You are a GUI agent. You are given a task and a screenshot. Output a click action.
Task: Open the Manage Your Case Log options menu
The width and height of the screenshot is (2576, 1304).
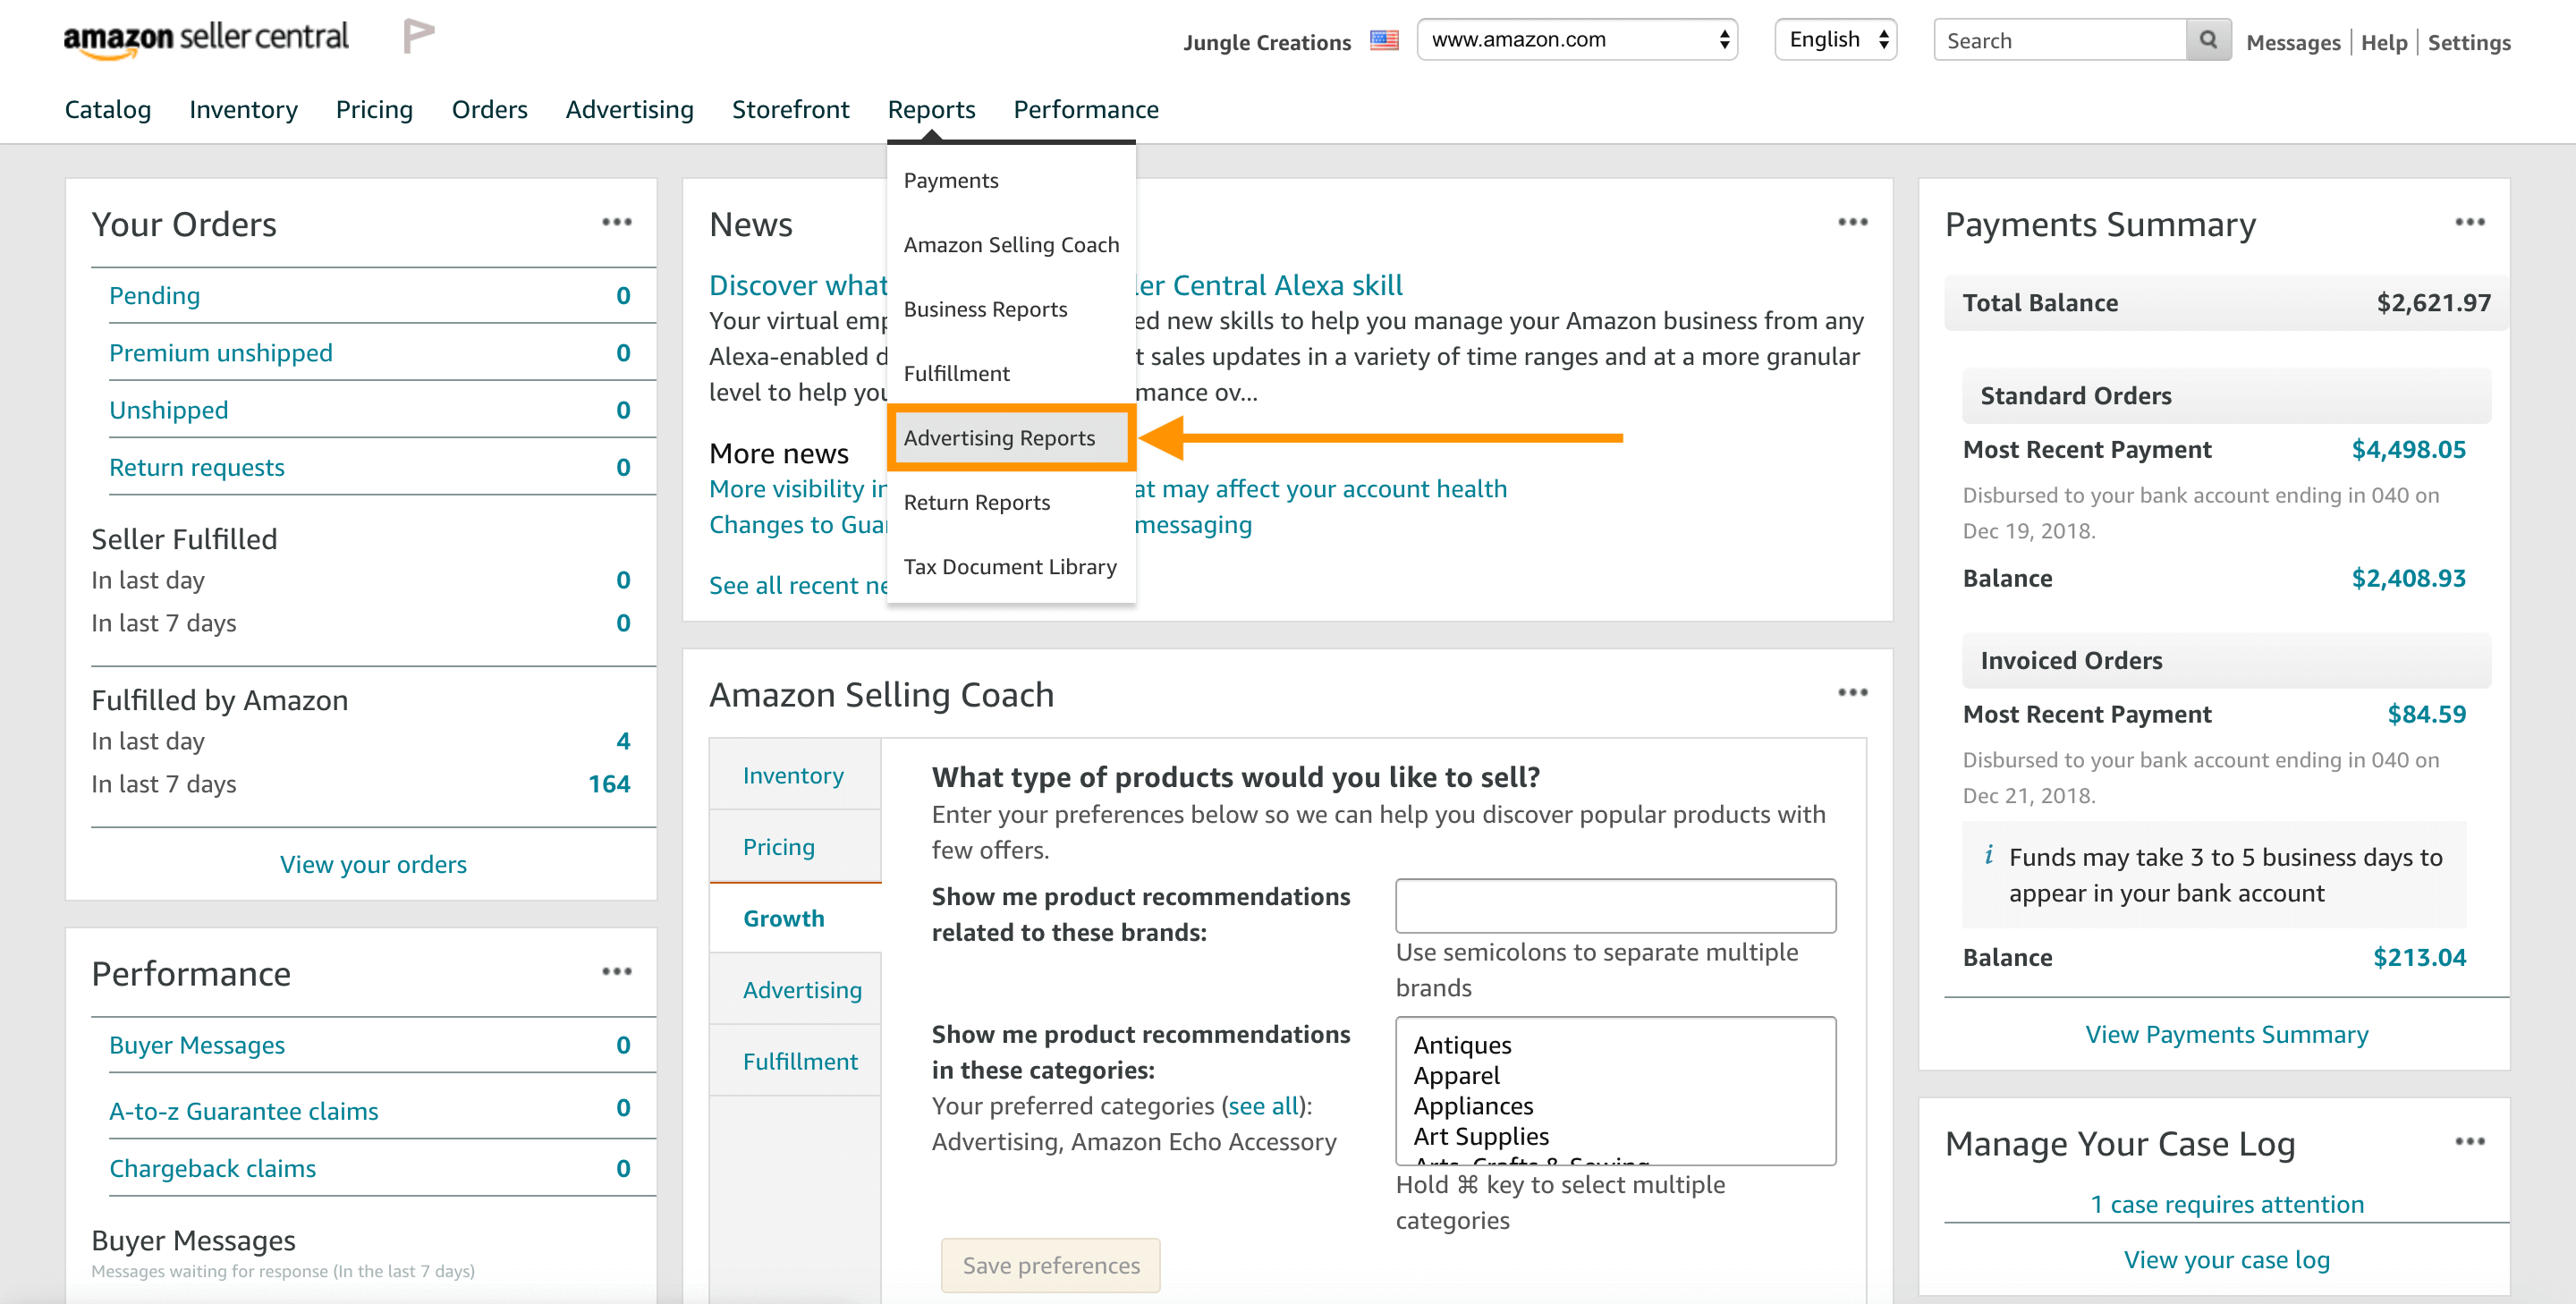pyautogui.click(x=2469, y=1141)
